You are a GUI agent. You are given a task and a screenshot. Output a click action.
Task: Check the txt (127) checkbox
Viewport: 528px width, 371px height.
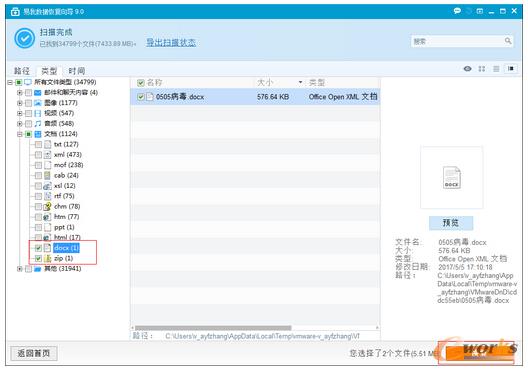coord(38,145)
